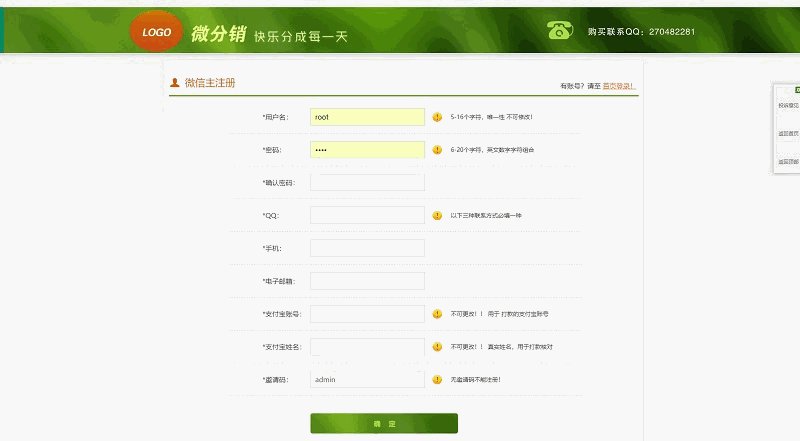Click the 微分销 site title
The width and height of the screenshot is (800, 441).
(219, 34)
